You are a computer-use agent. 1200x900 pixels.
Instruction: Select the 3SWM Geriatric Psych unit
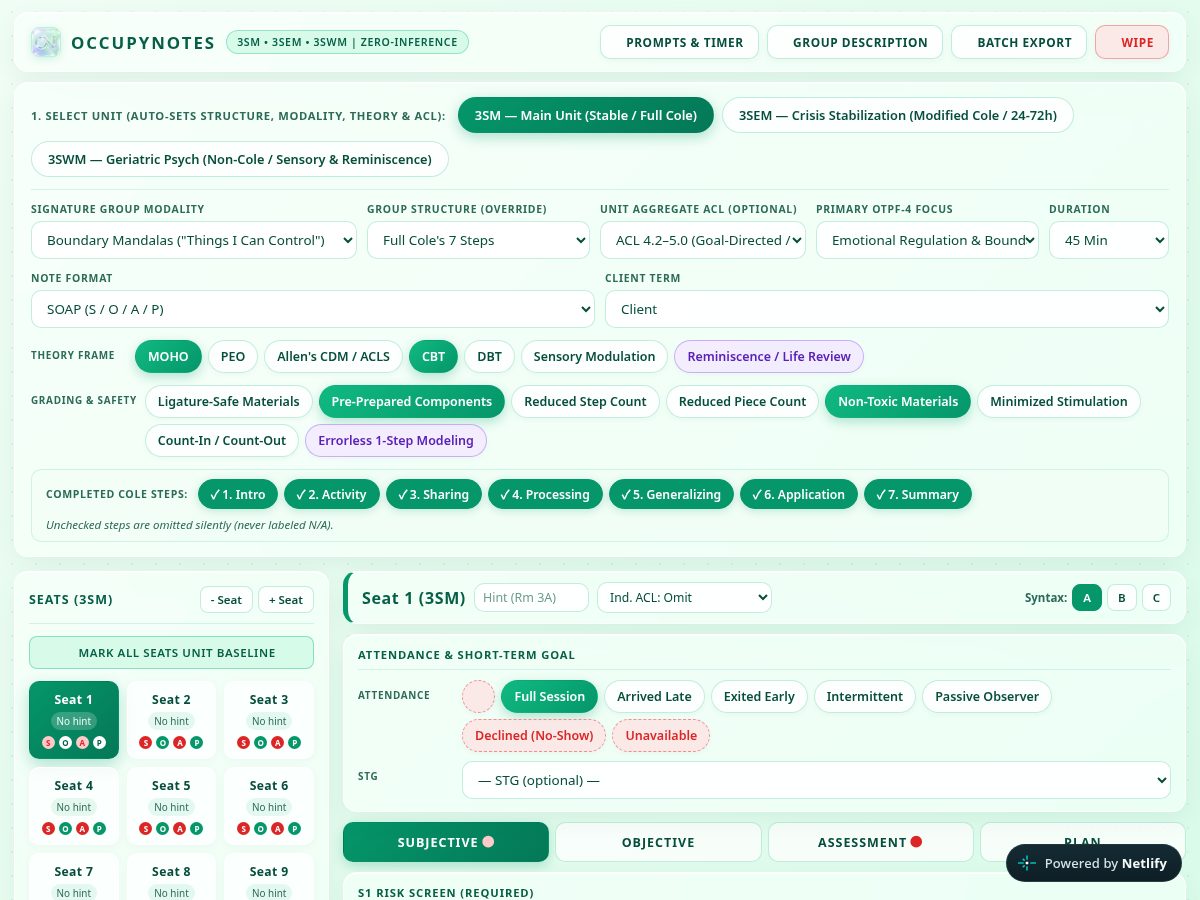click(x=240, y=159)
